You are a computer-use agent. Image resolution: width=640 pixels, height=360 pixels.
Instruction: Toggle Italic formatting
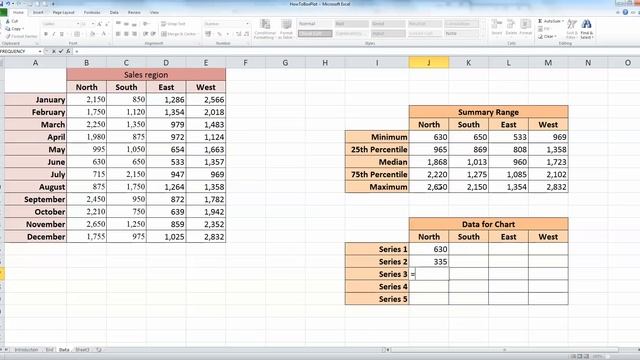[53, 34]
